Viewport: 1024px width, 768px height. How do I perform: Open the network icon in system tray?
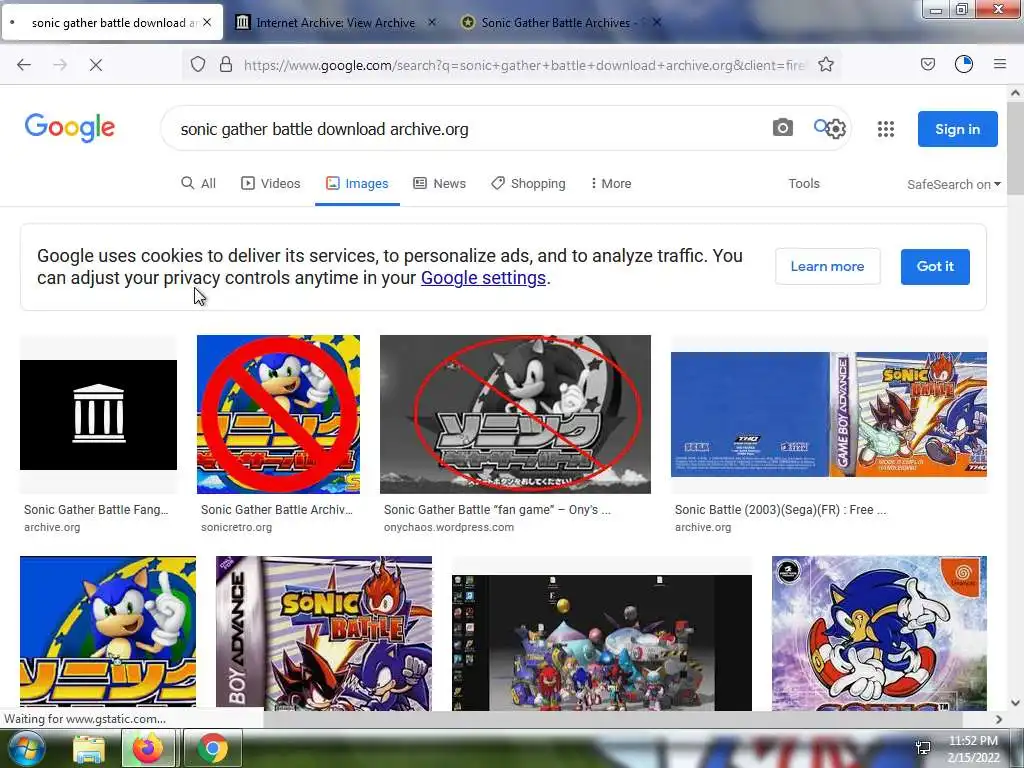point(923,748)
